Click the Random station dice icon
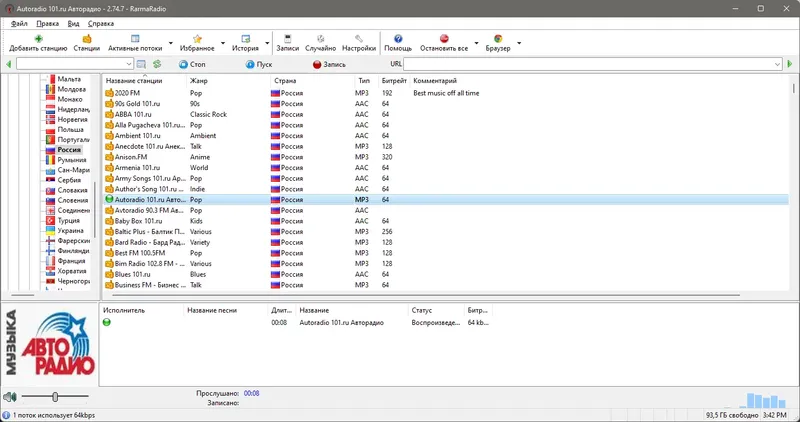This screenshot has width=800, height=422. [x=320, y=39]
